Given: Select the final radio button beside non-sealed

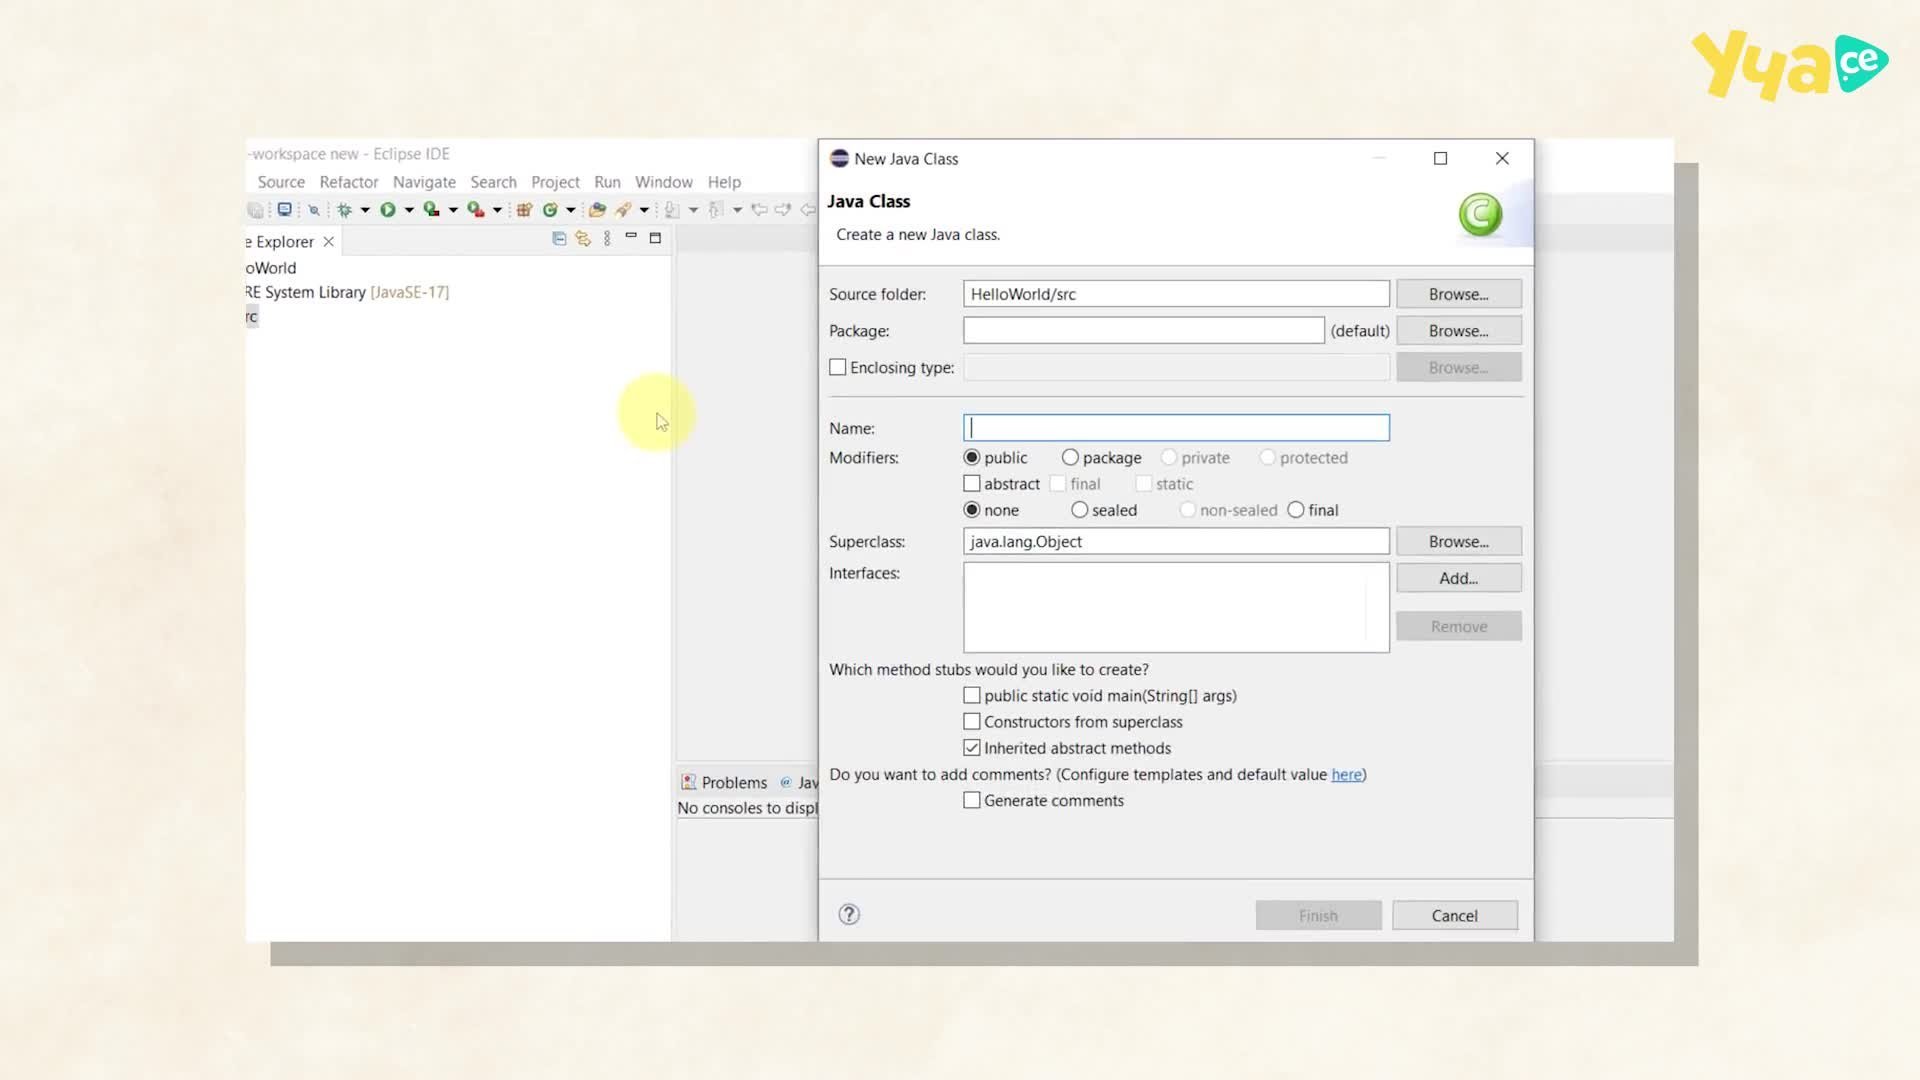Looking at the screenshot, I should [1296, 509].
